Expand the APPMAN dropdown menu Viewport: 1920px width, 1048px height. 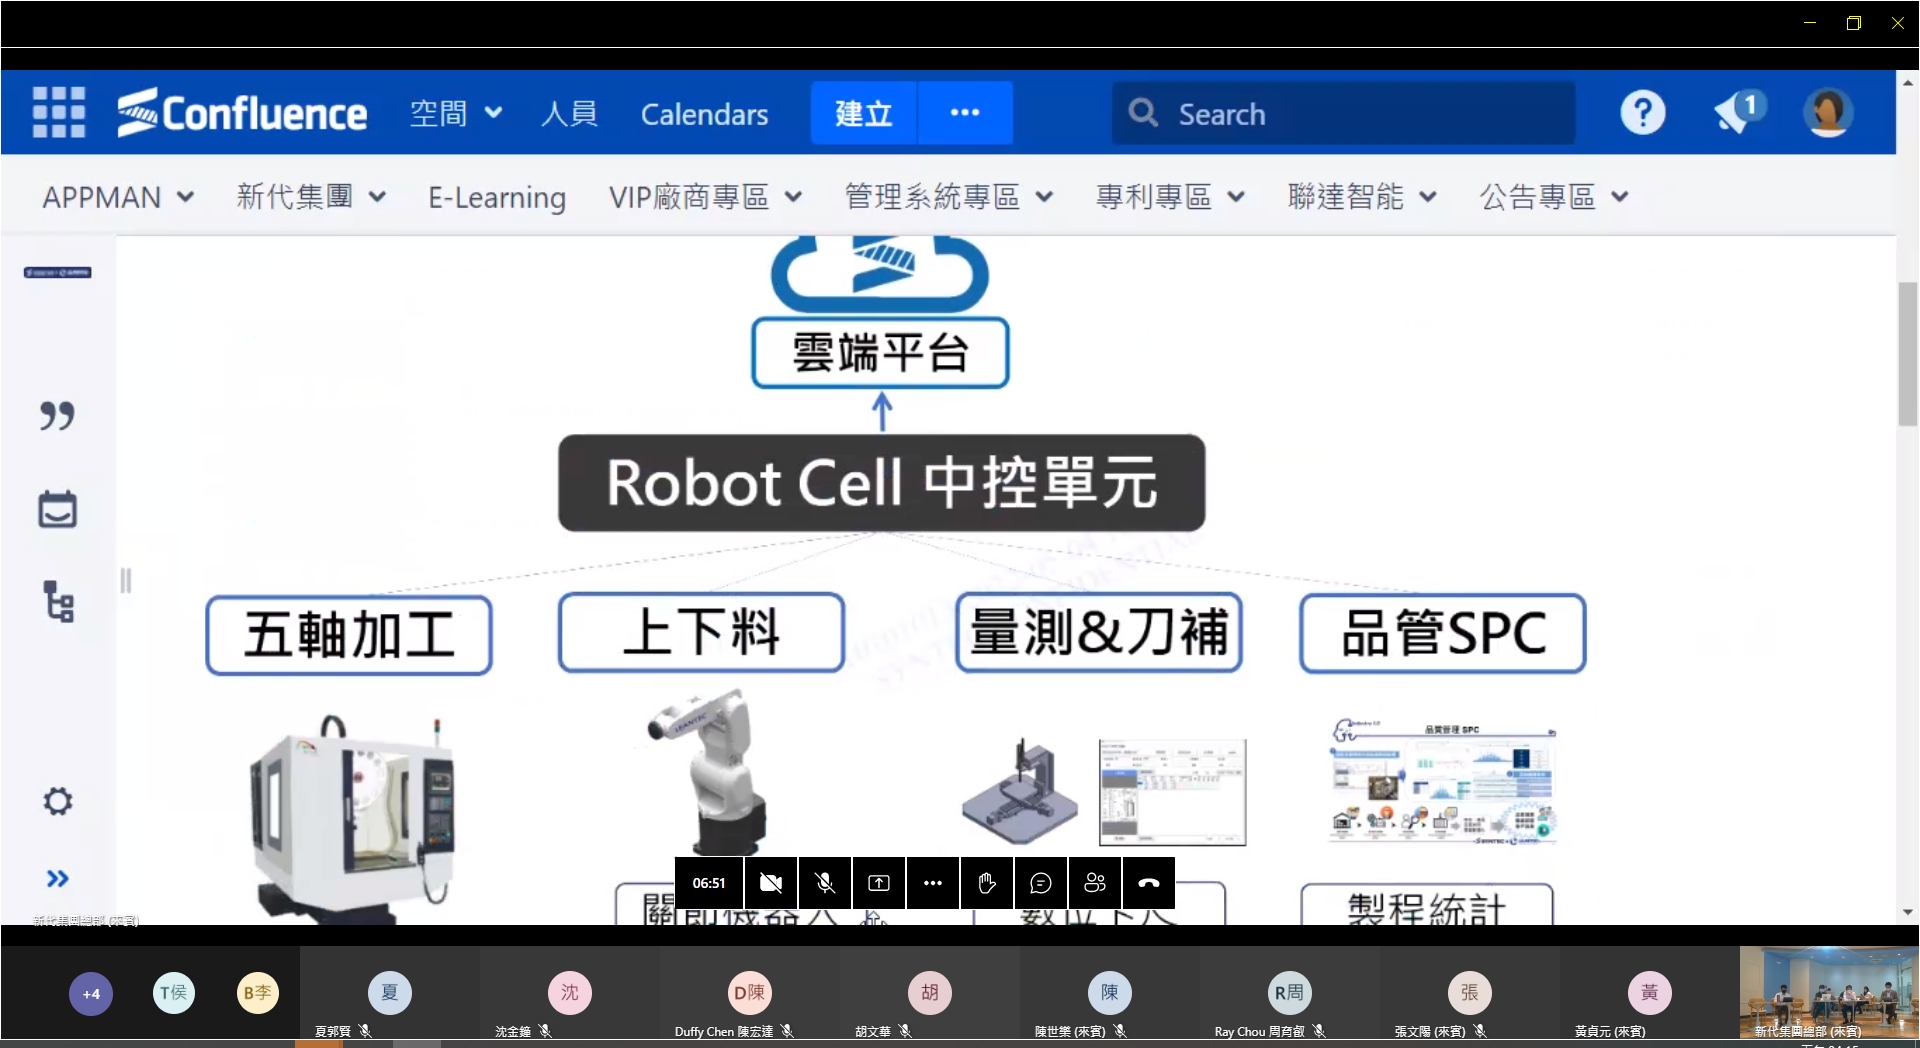[x=117, y=197]
